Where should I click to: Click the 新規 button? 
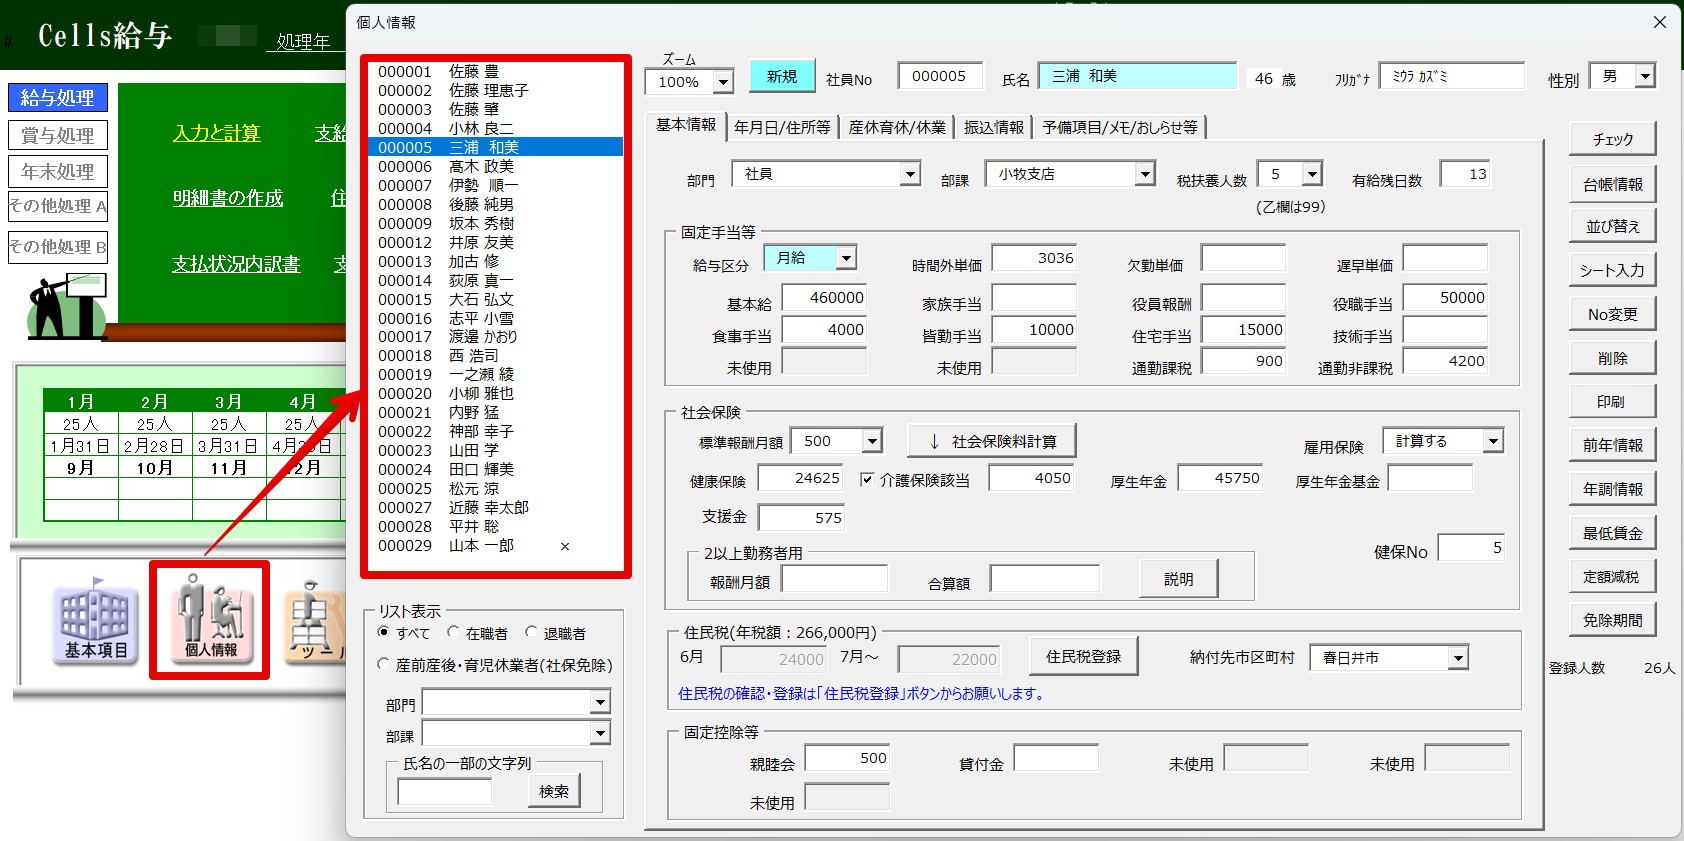[x=782, y=76]
